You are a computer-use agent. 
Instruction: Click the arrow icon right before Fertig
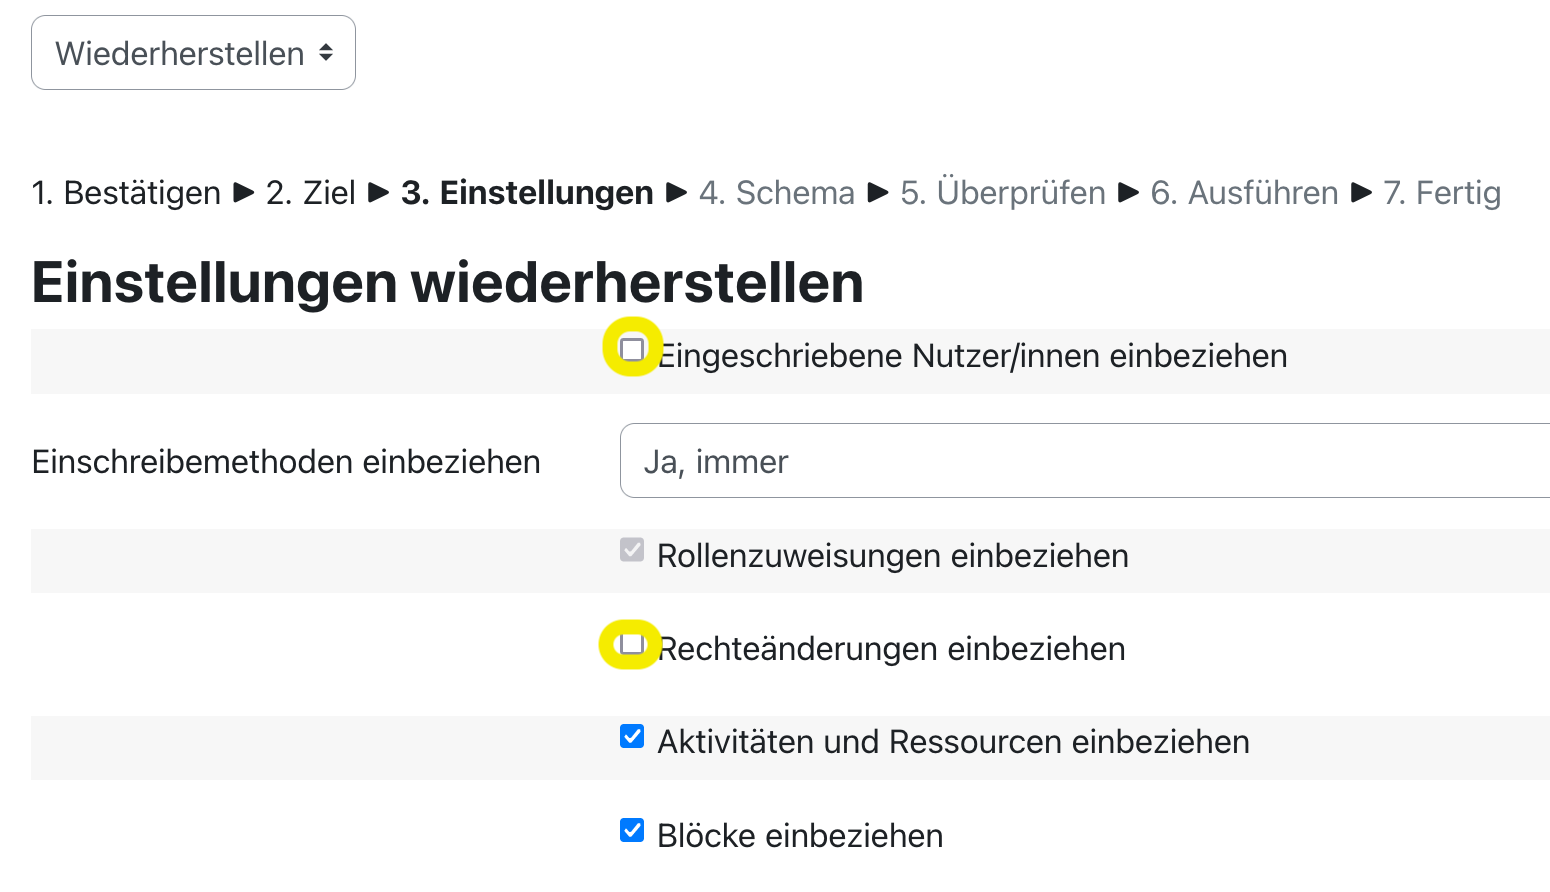(1361, 192)
